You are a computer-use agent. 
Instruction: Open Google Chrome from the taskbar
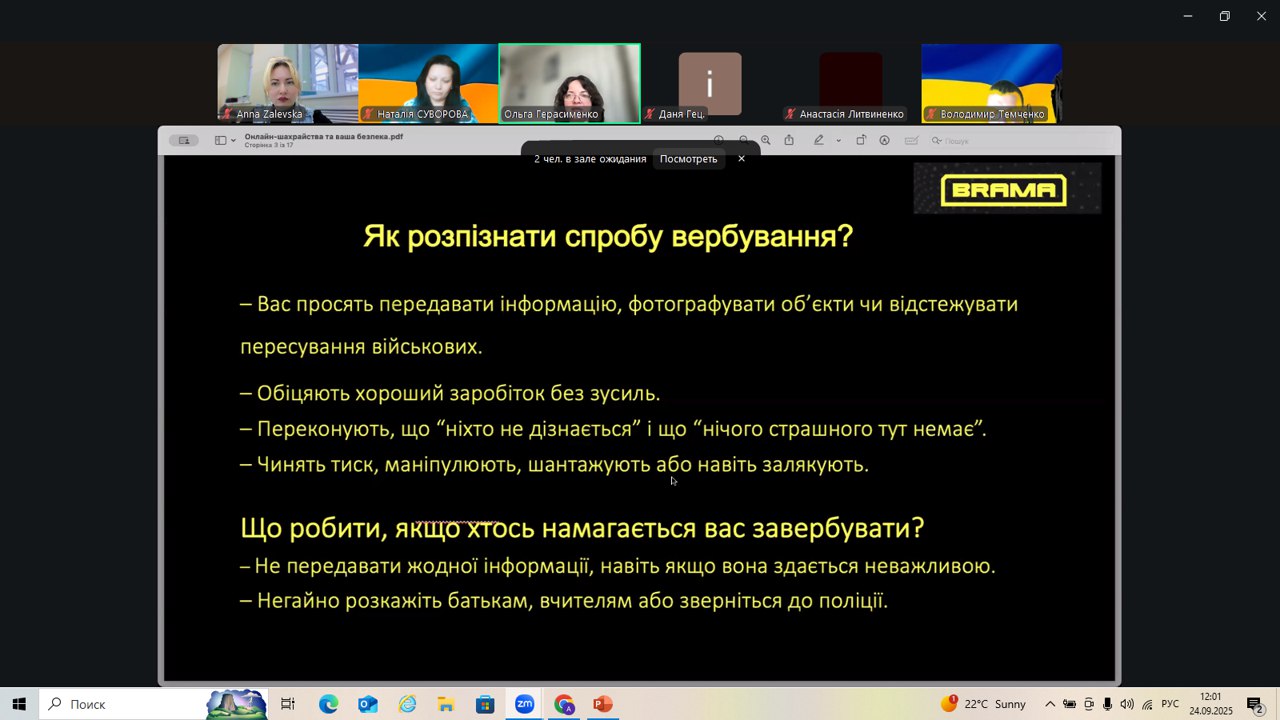(564, 704)
